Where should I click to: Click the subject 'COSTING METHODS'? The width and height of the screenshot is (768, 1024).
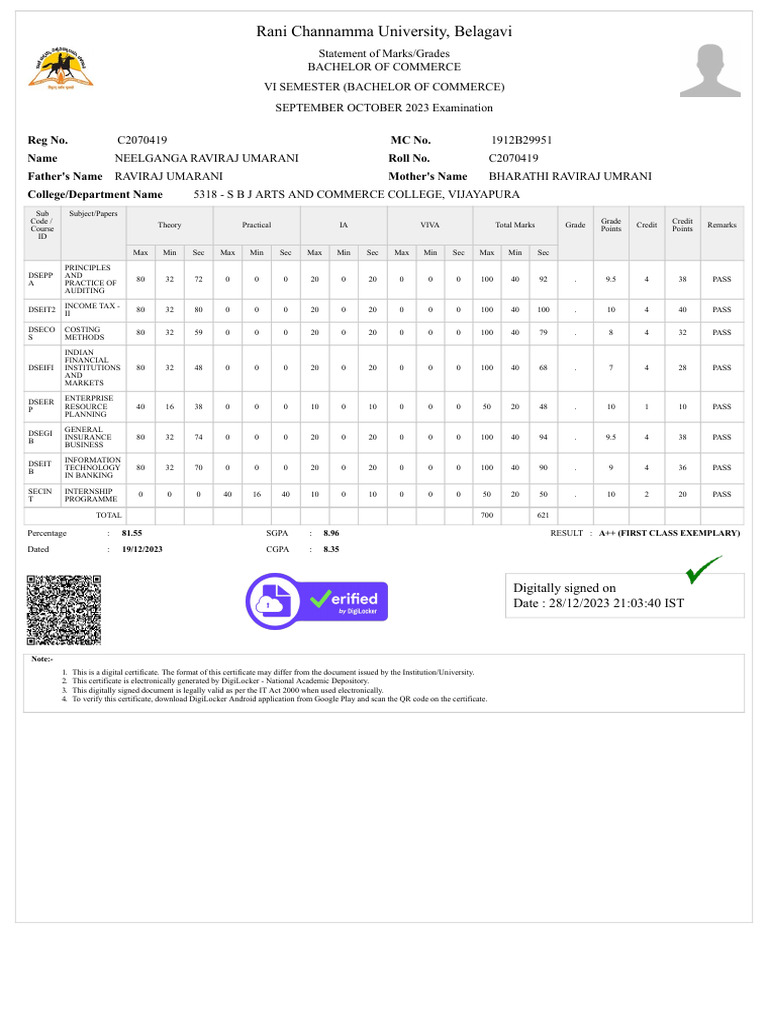coord(84,333)
